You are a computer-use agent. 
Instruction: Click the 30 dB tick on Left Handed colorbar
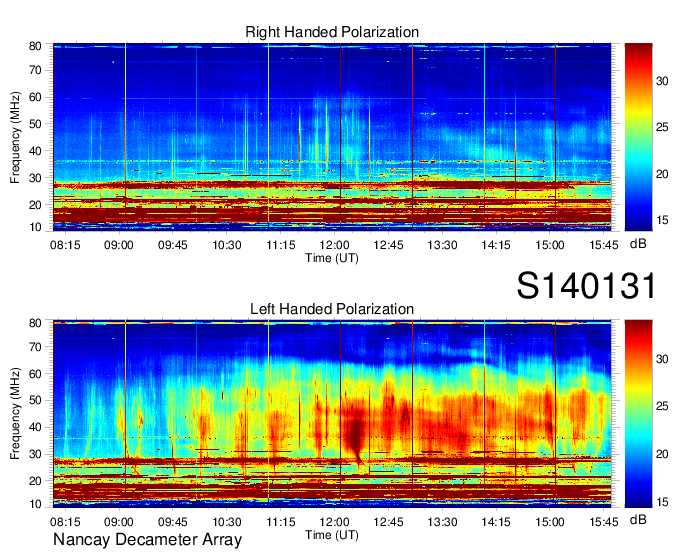click(662, 359)
